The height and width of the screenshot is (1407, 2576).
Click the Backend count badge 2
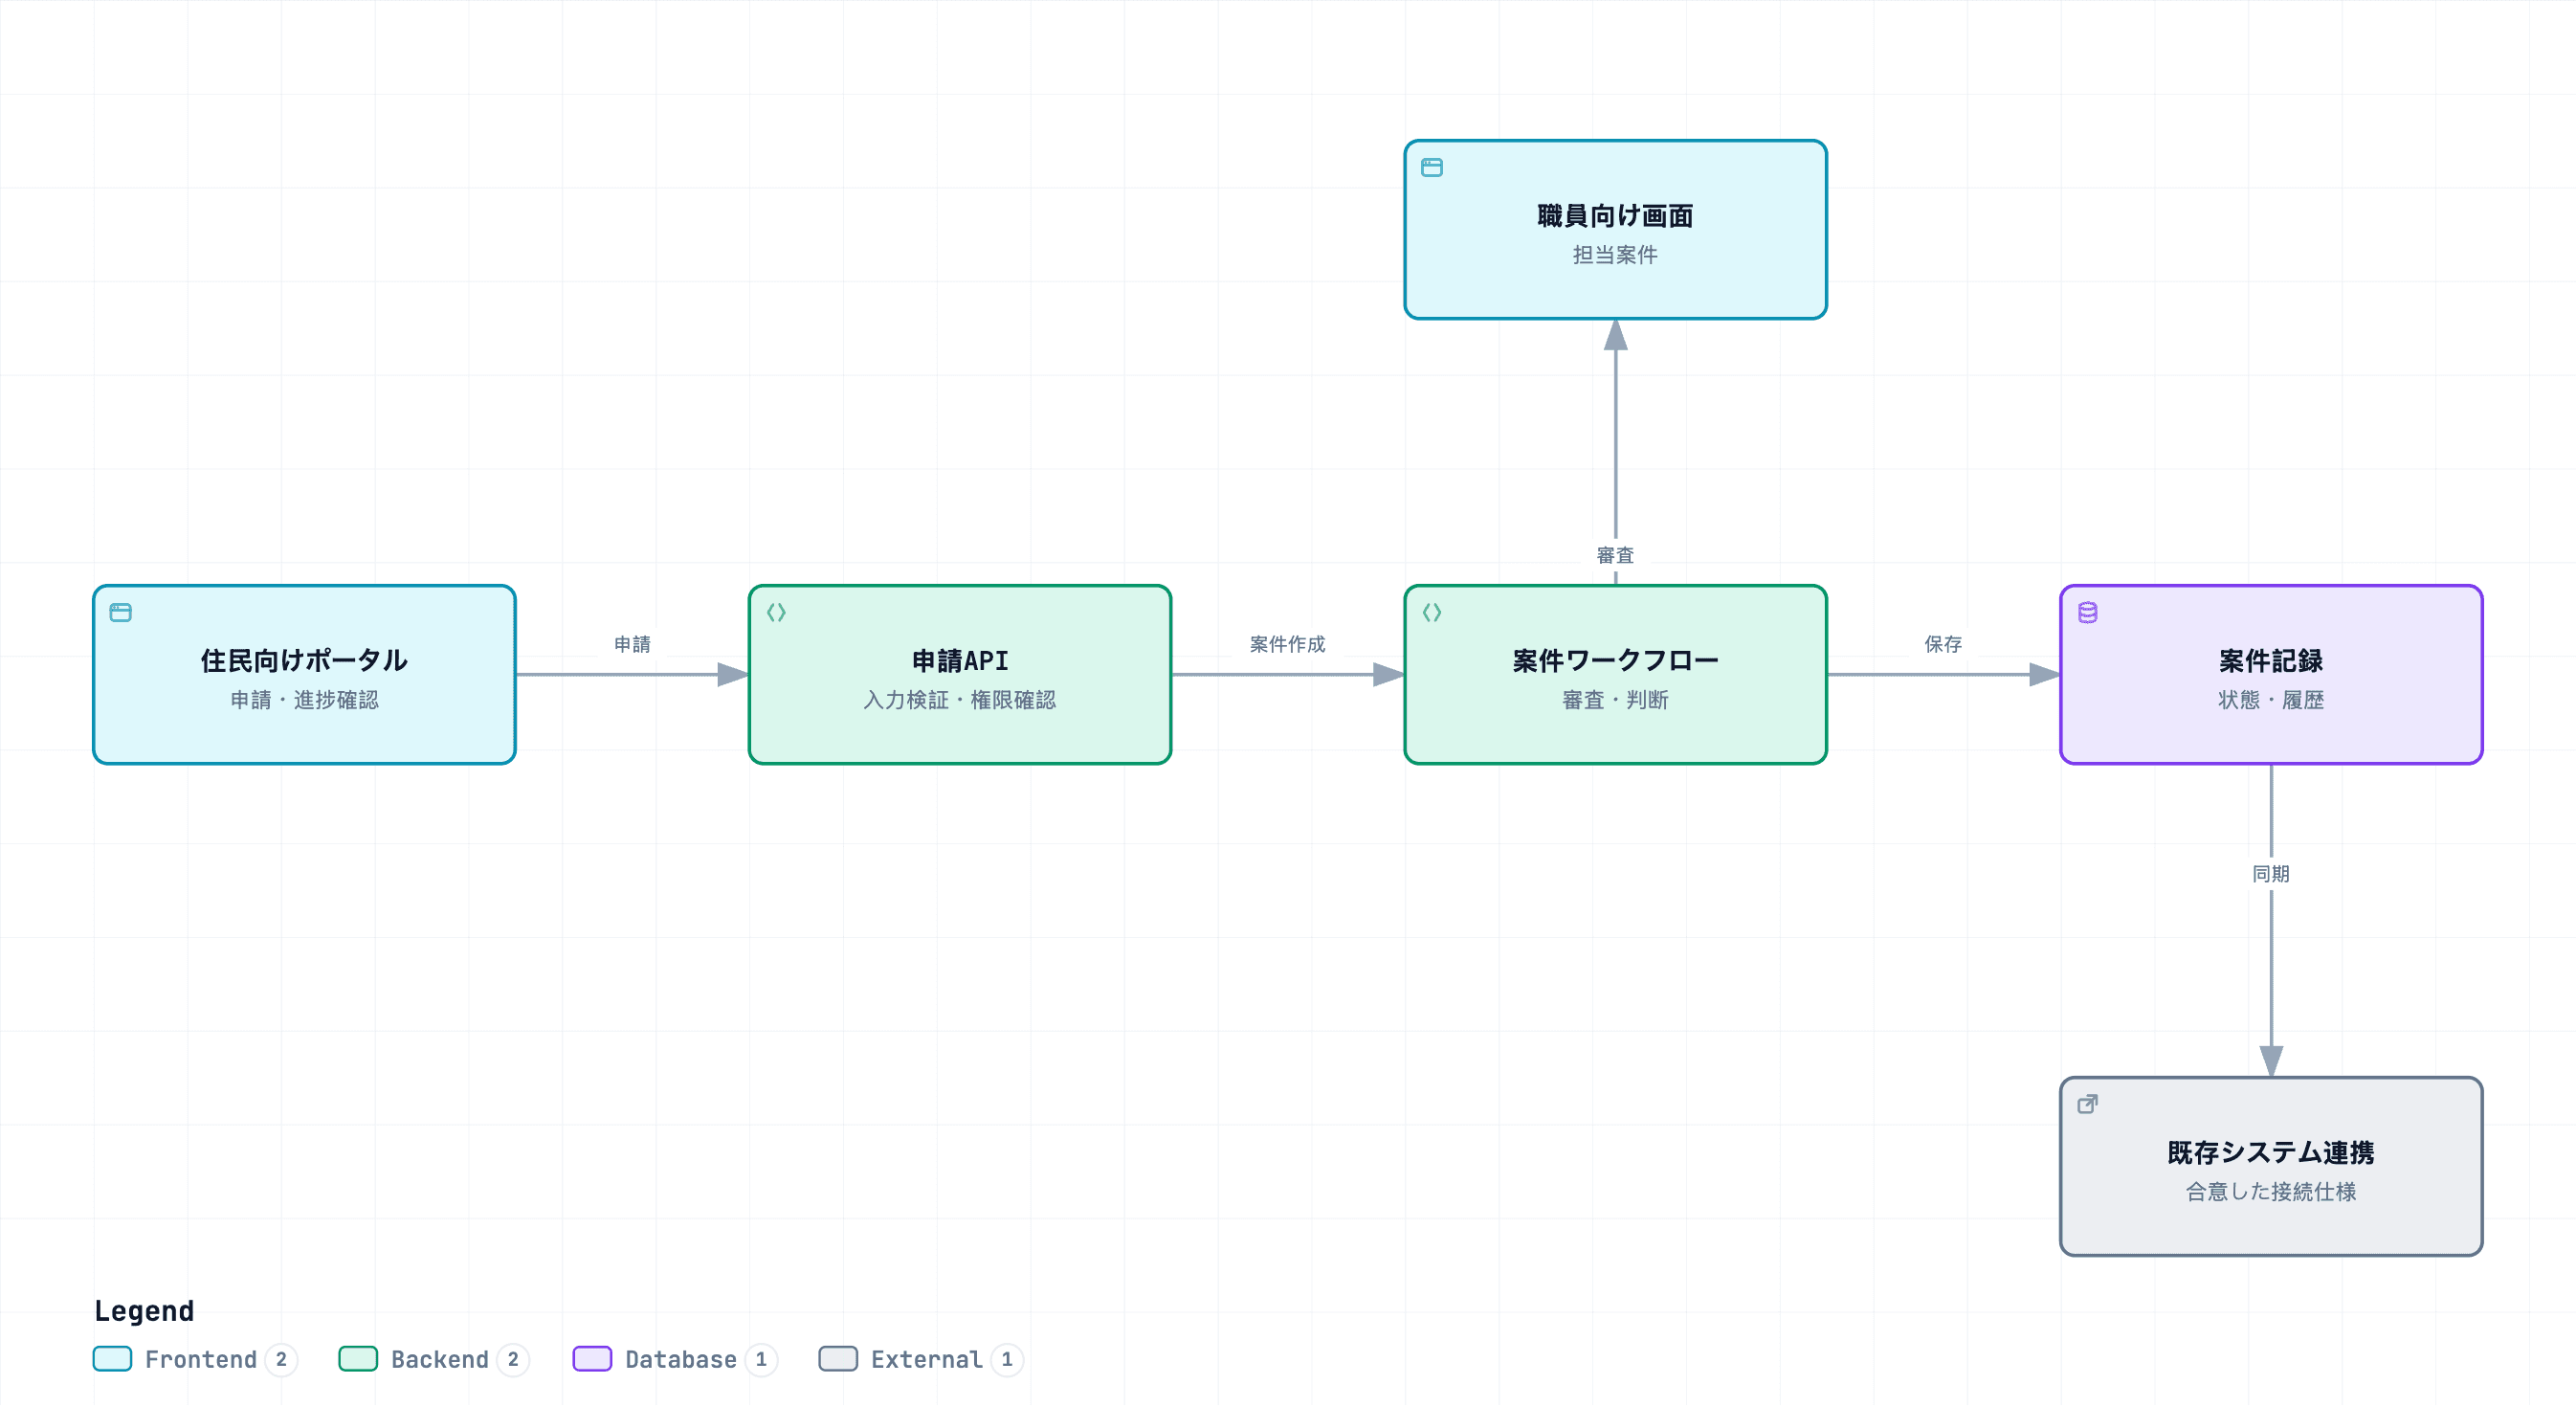(x=514, y=1359)
